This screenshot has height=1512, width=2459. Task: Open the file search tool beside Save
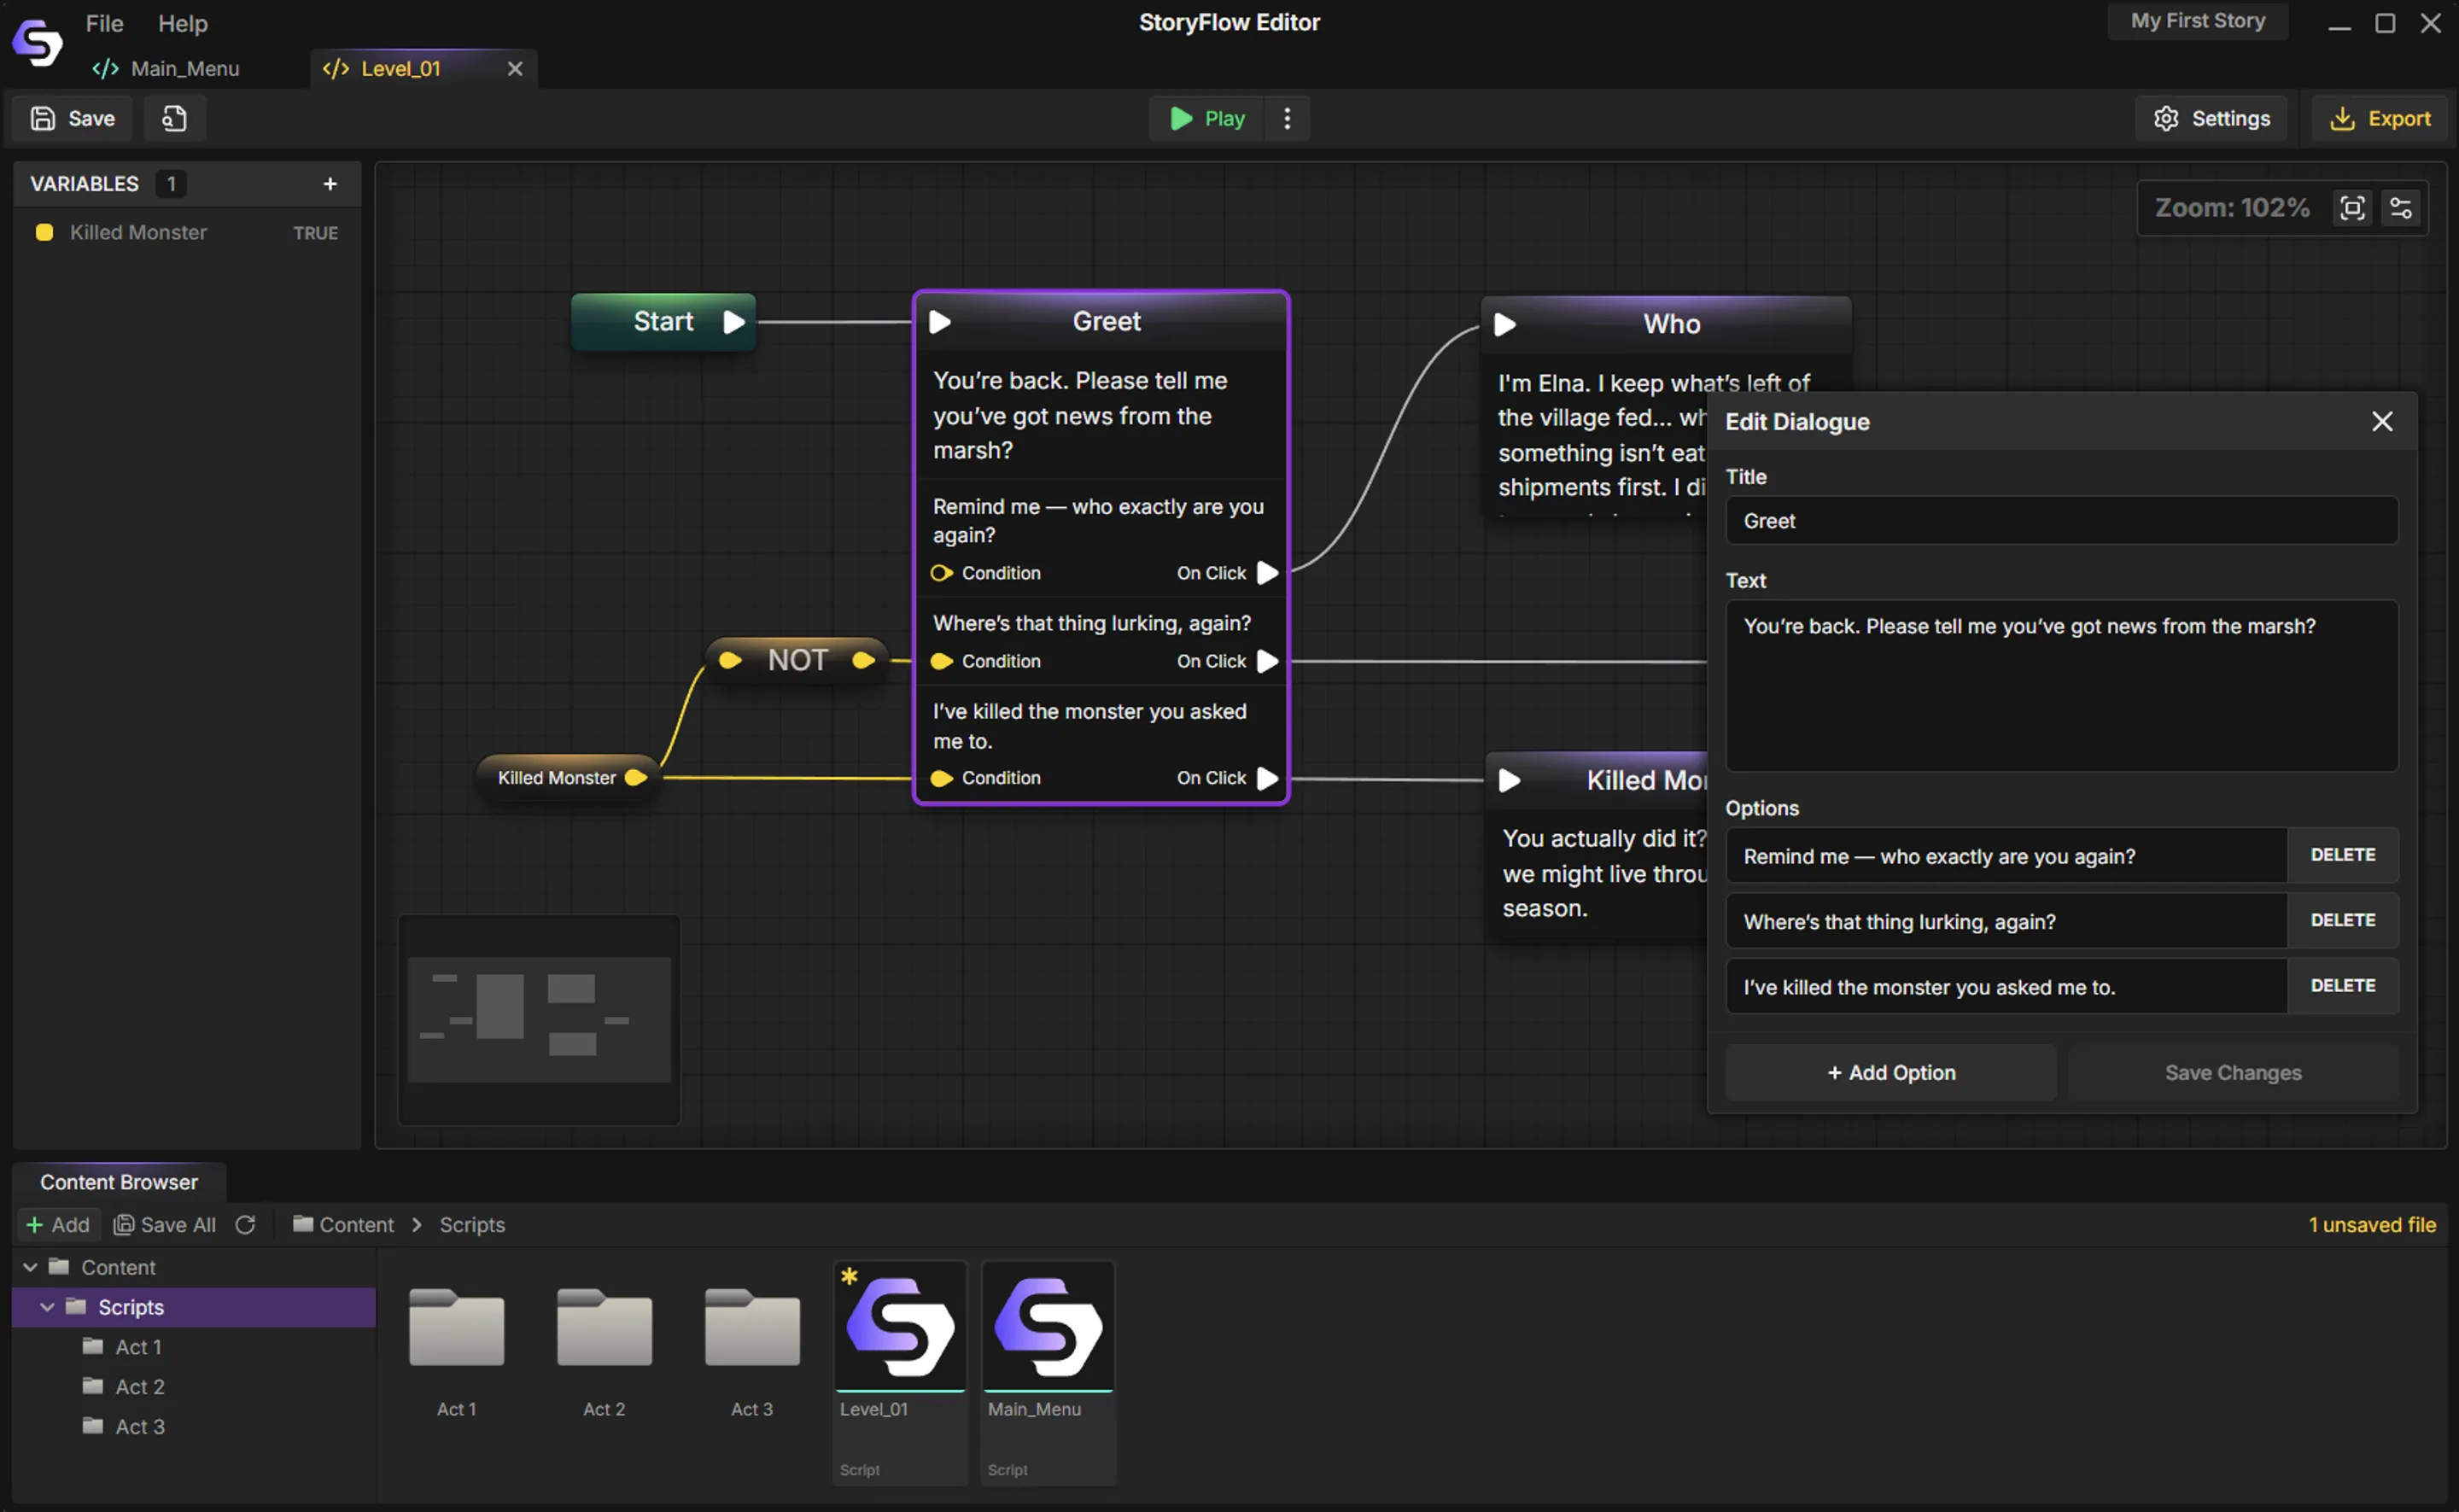pos(174,118)
